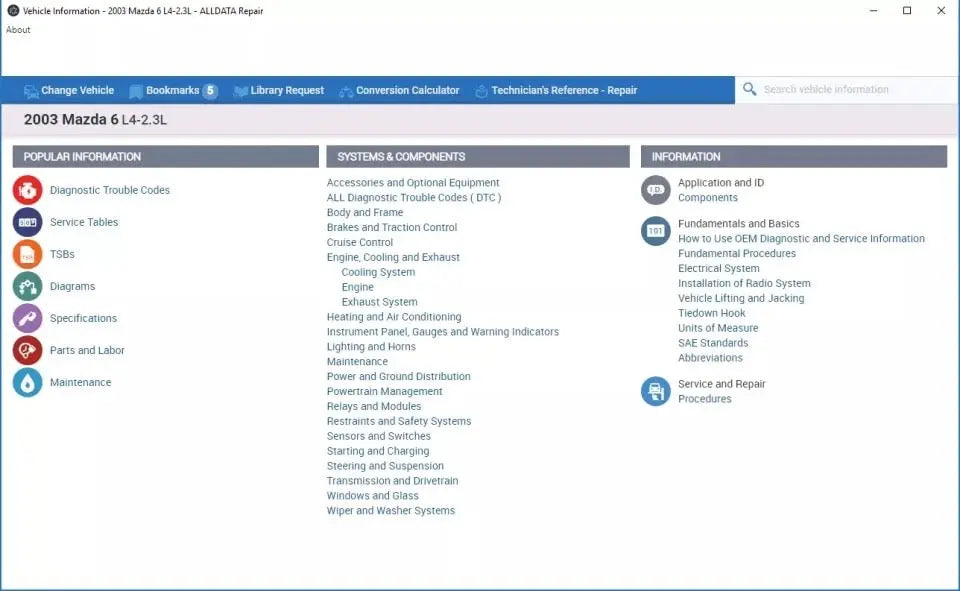960x591 pixels.
Task: Open the Conversion Calculator
Action: tap(399, 91)
